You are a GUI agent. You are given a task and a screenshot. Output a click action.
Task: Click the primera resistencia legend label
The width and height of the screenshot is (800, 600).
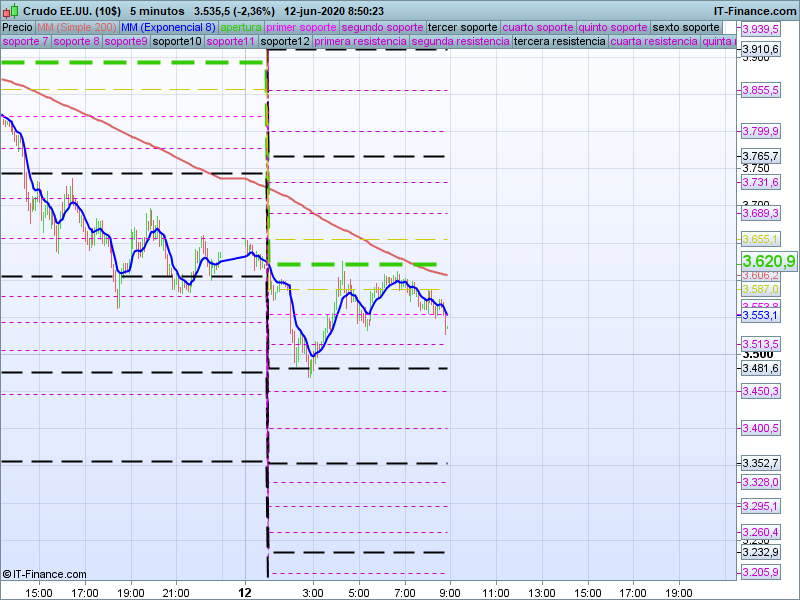pos(360,42)
